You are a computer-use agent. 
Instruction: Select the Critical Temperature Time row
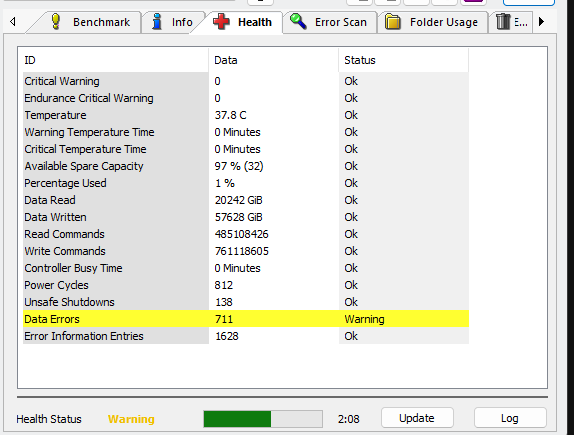(x=246, y=149)
